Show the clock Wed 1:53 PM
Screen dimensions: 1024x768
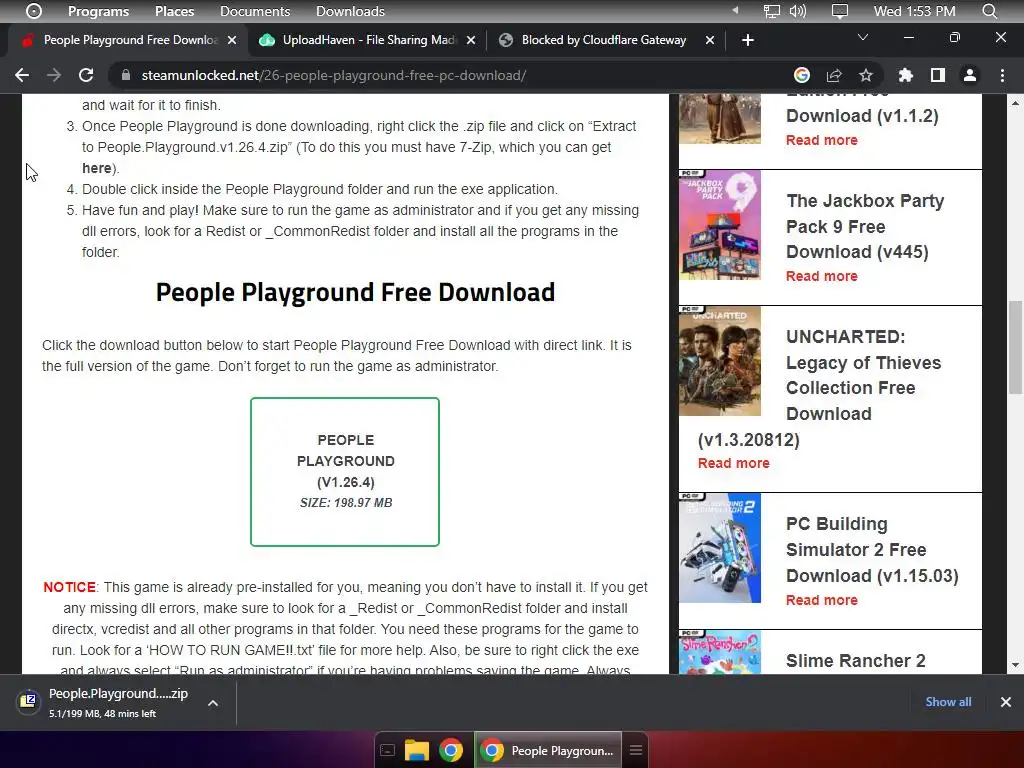pyautogui.click(x=914, y=11)
